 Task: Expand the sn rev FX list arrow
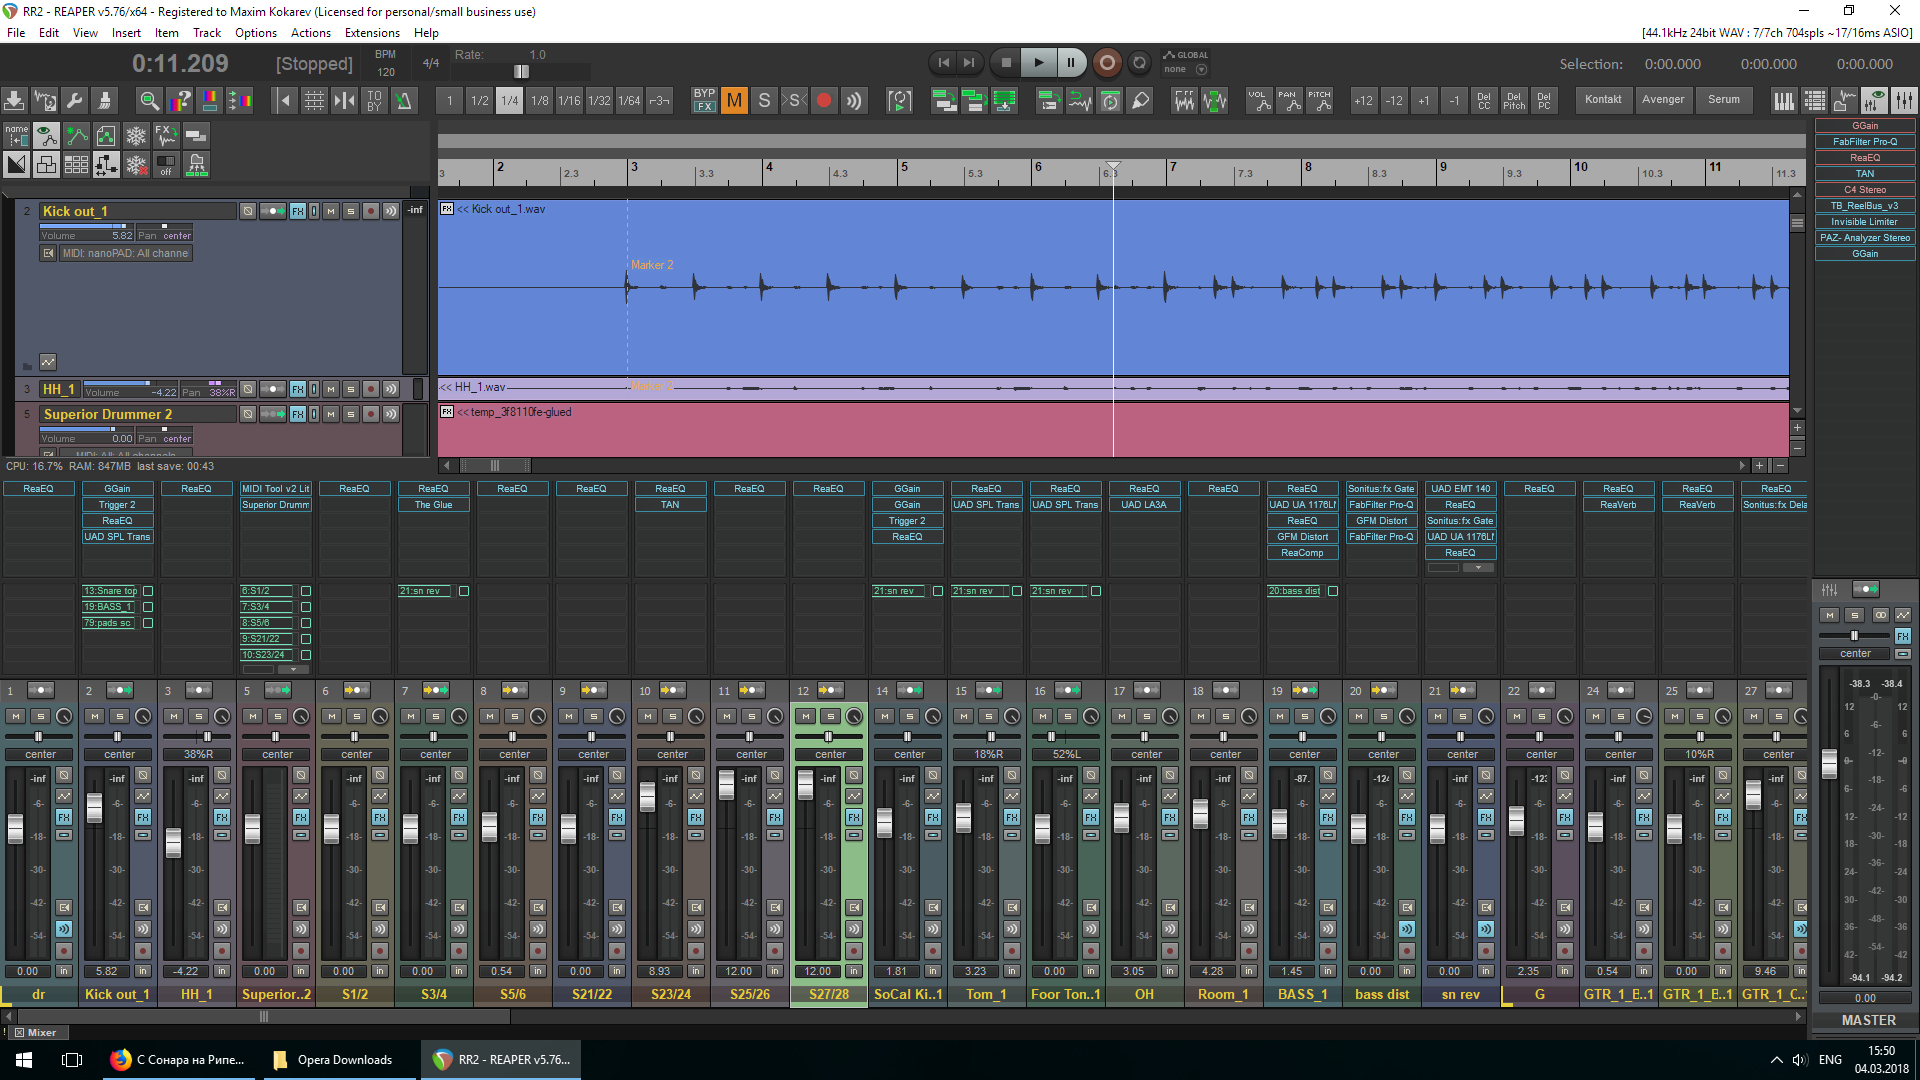(1478, 568)
